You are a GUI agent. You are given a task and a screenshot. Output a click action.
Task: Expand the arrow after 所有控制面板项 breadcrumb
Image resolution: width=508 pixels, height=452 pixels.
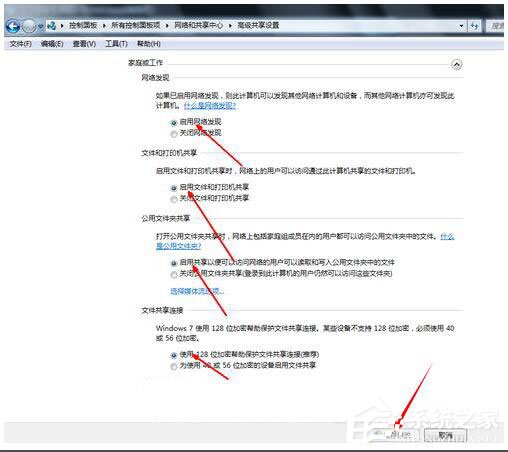tap(167, 25)
